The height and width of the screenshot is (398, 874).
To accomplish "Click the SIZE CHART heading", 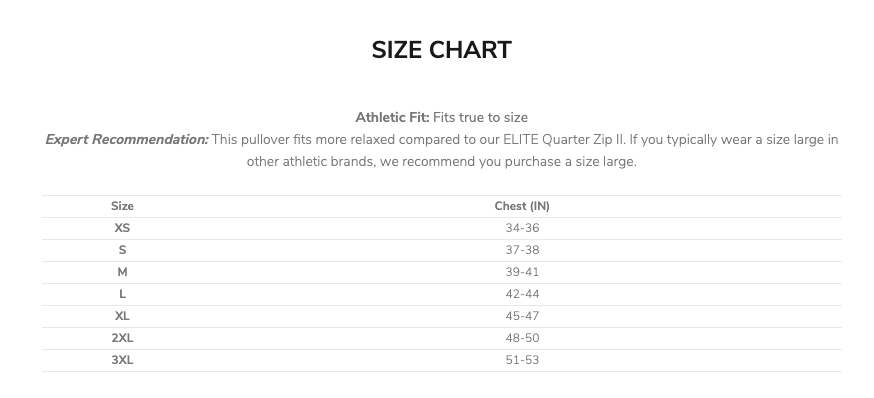I will (x=441, y=50).
